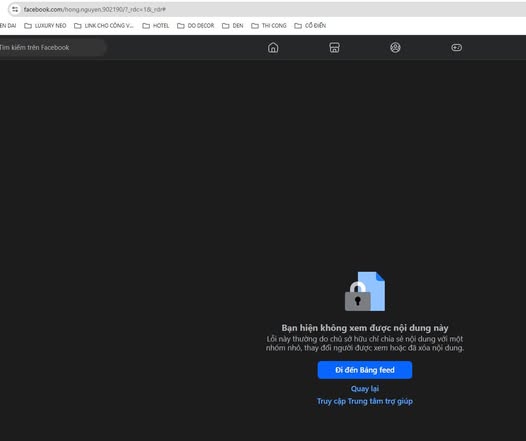Click the locked document illustration

point(365,291)
